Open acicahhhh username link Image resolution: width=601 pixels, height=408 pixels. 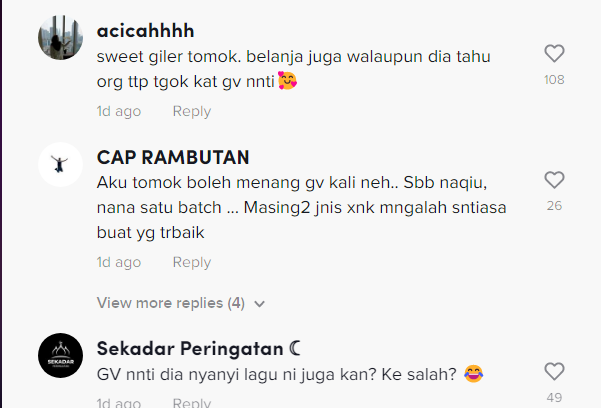pyautogui.click(x=145, y=31)
